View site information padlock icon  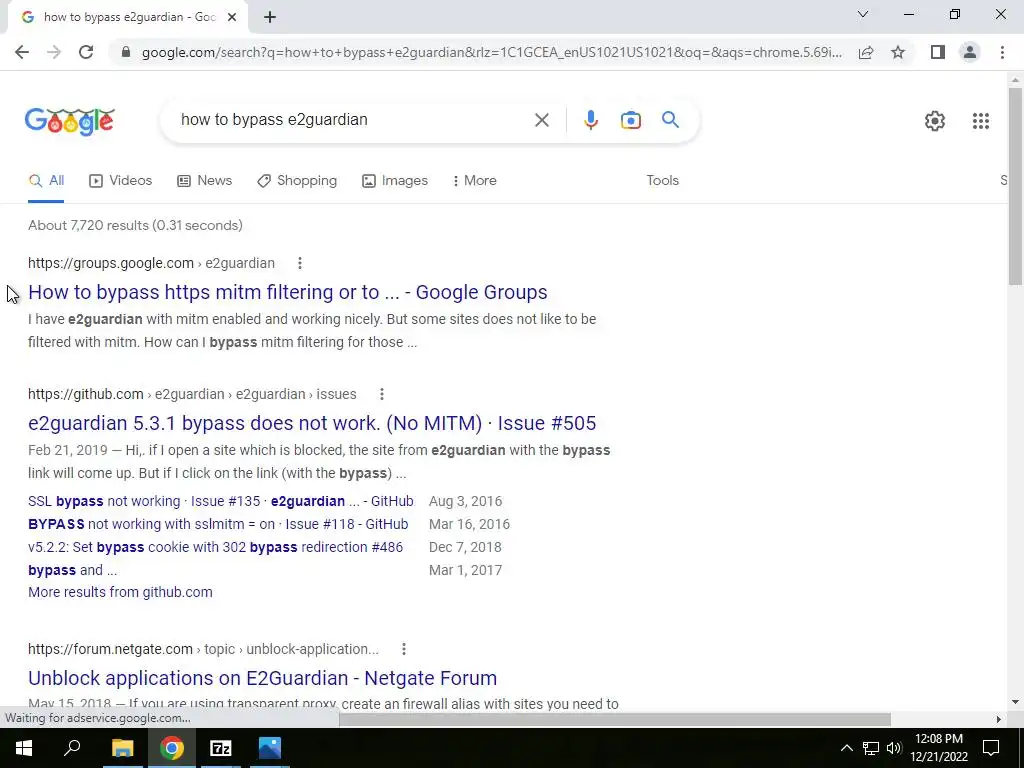pyautogui.click(x=126, y=52)
